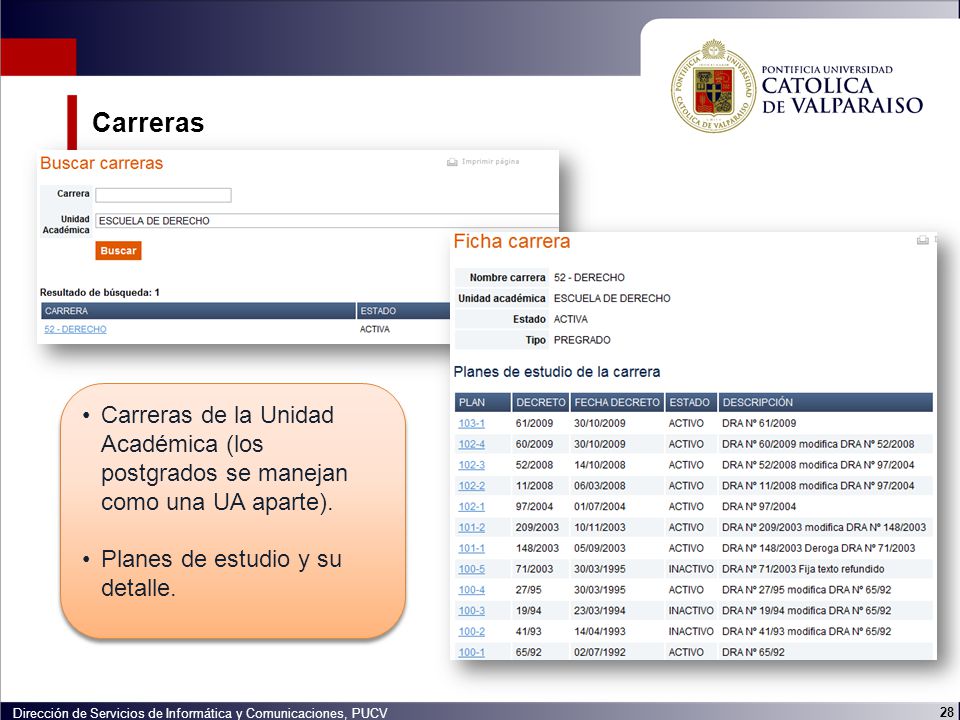Click the Tipo value PREGRADO
The height and width of the screenshot is (720, 960).
click(x=582, y=340)
